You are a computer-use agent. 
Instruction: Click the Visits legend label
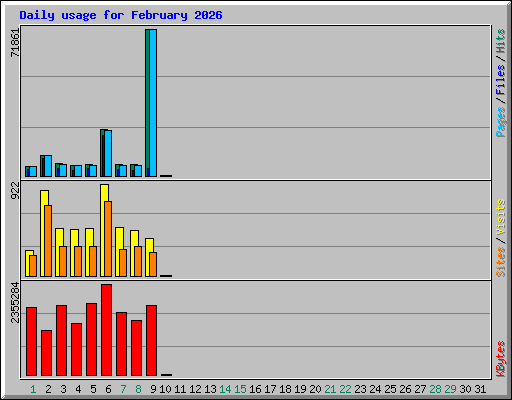point(500,217)
